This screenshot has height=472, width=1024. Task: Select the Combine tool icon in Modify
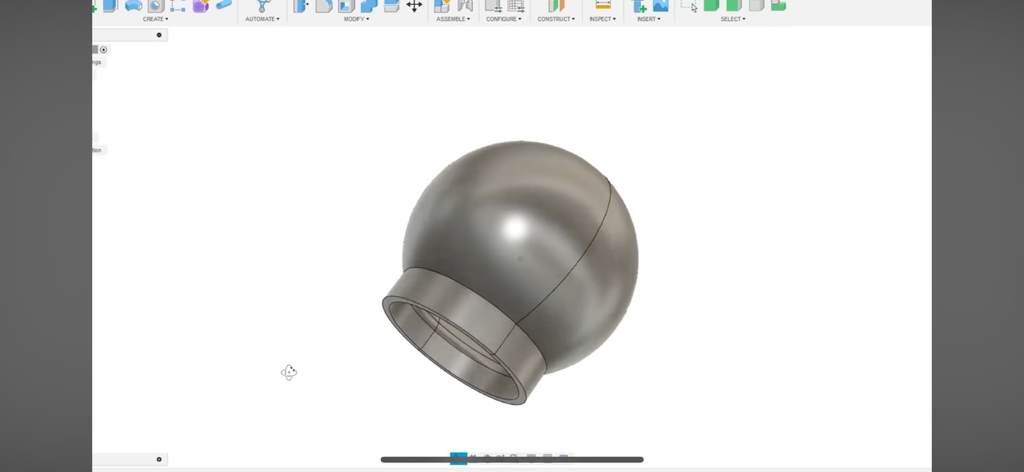coord(369,6)
